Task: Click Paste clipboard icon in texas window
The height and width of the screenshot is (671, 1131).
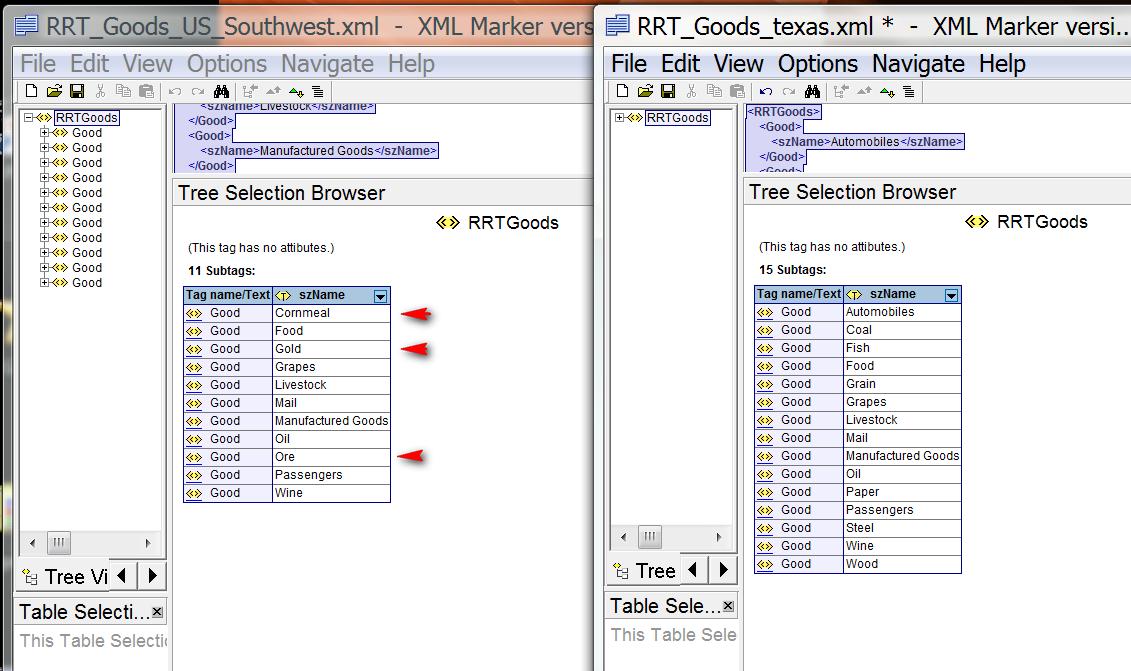Action: tap(738, 91)
